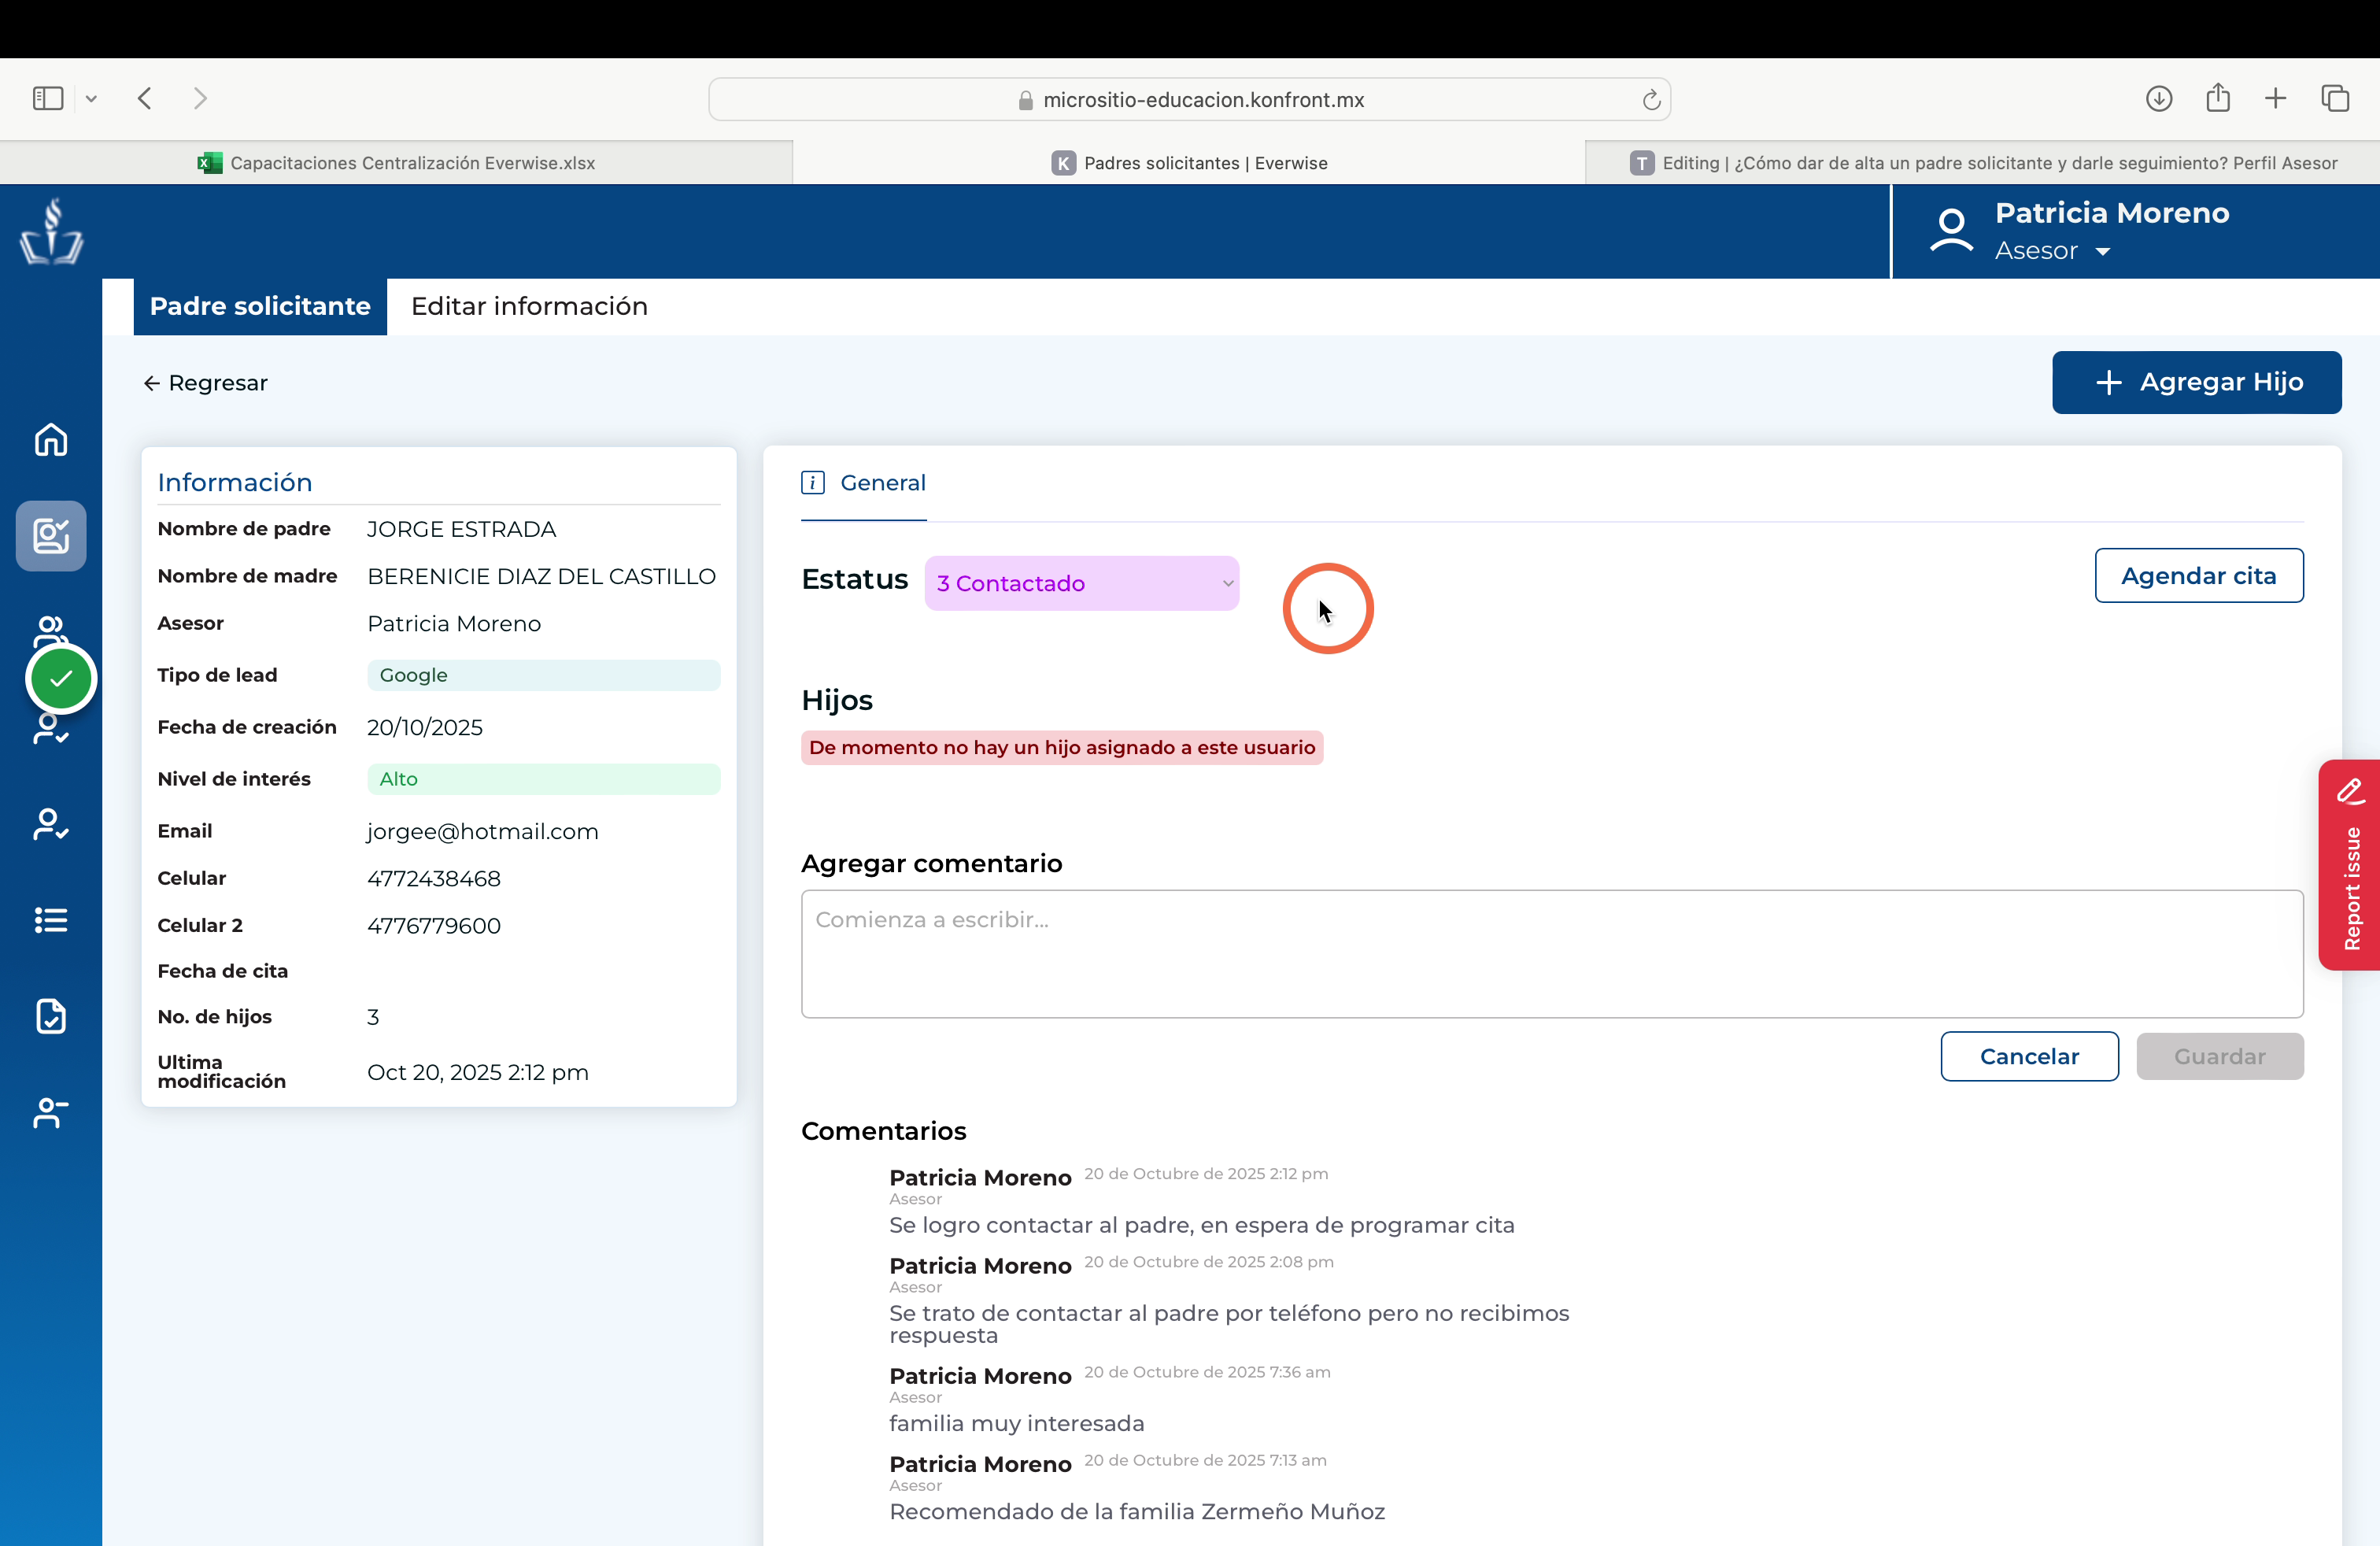Image resolution: width=2380 pixels, height=1546 pixels.
Task: Select the General tab
Action: 864,483
